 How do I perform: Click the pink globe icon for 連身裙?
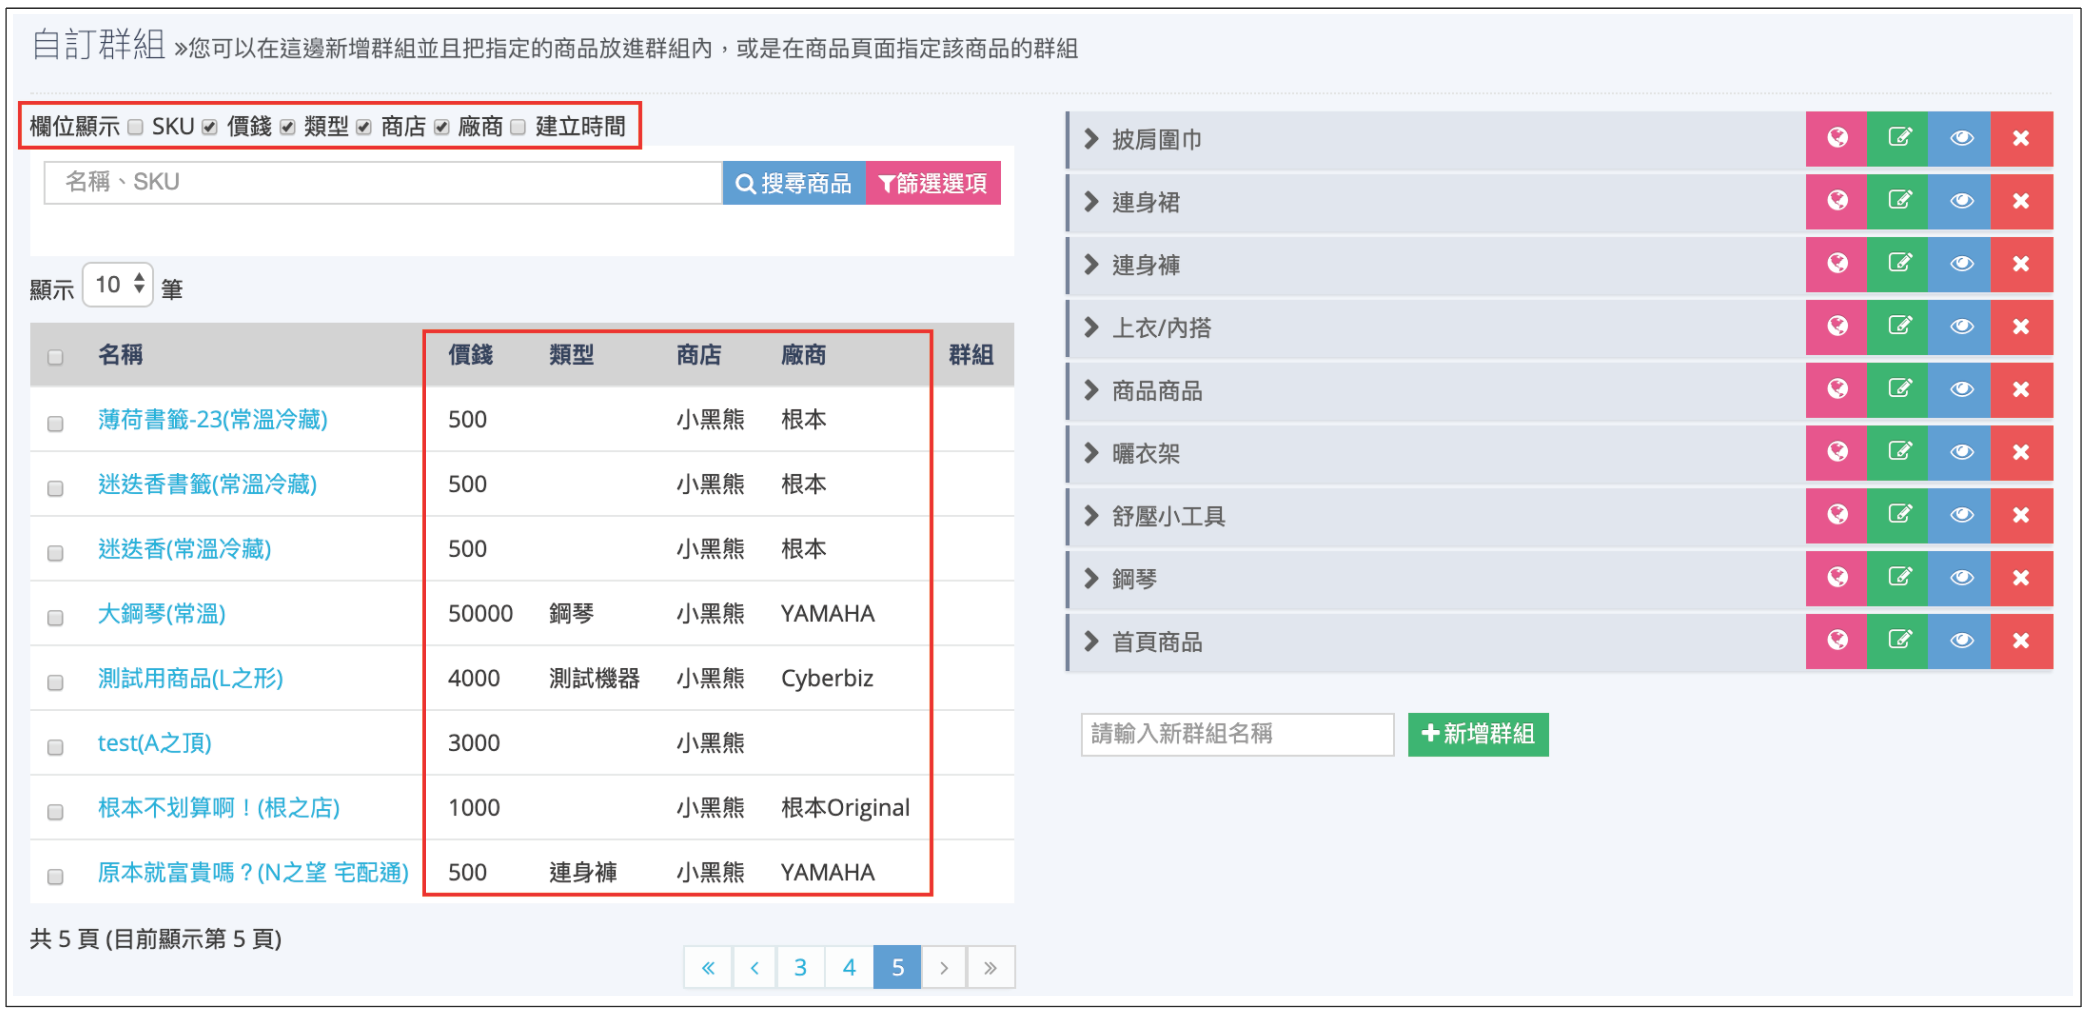click(1837, 202)
